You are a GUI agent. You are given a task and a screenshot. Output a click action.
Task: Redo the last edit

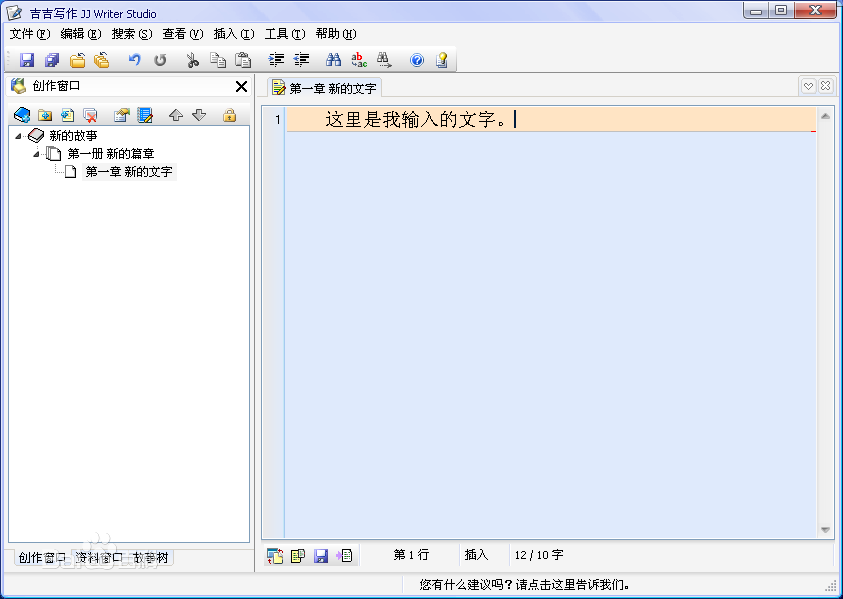160,60
